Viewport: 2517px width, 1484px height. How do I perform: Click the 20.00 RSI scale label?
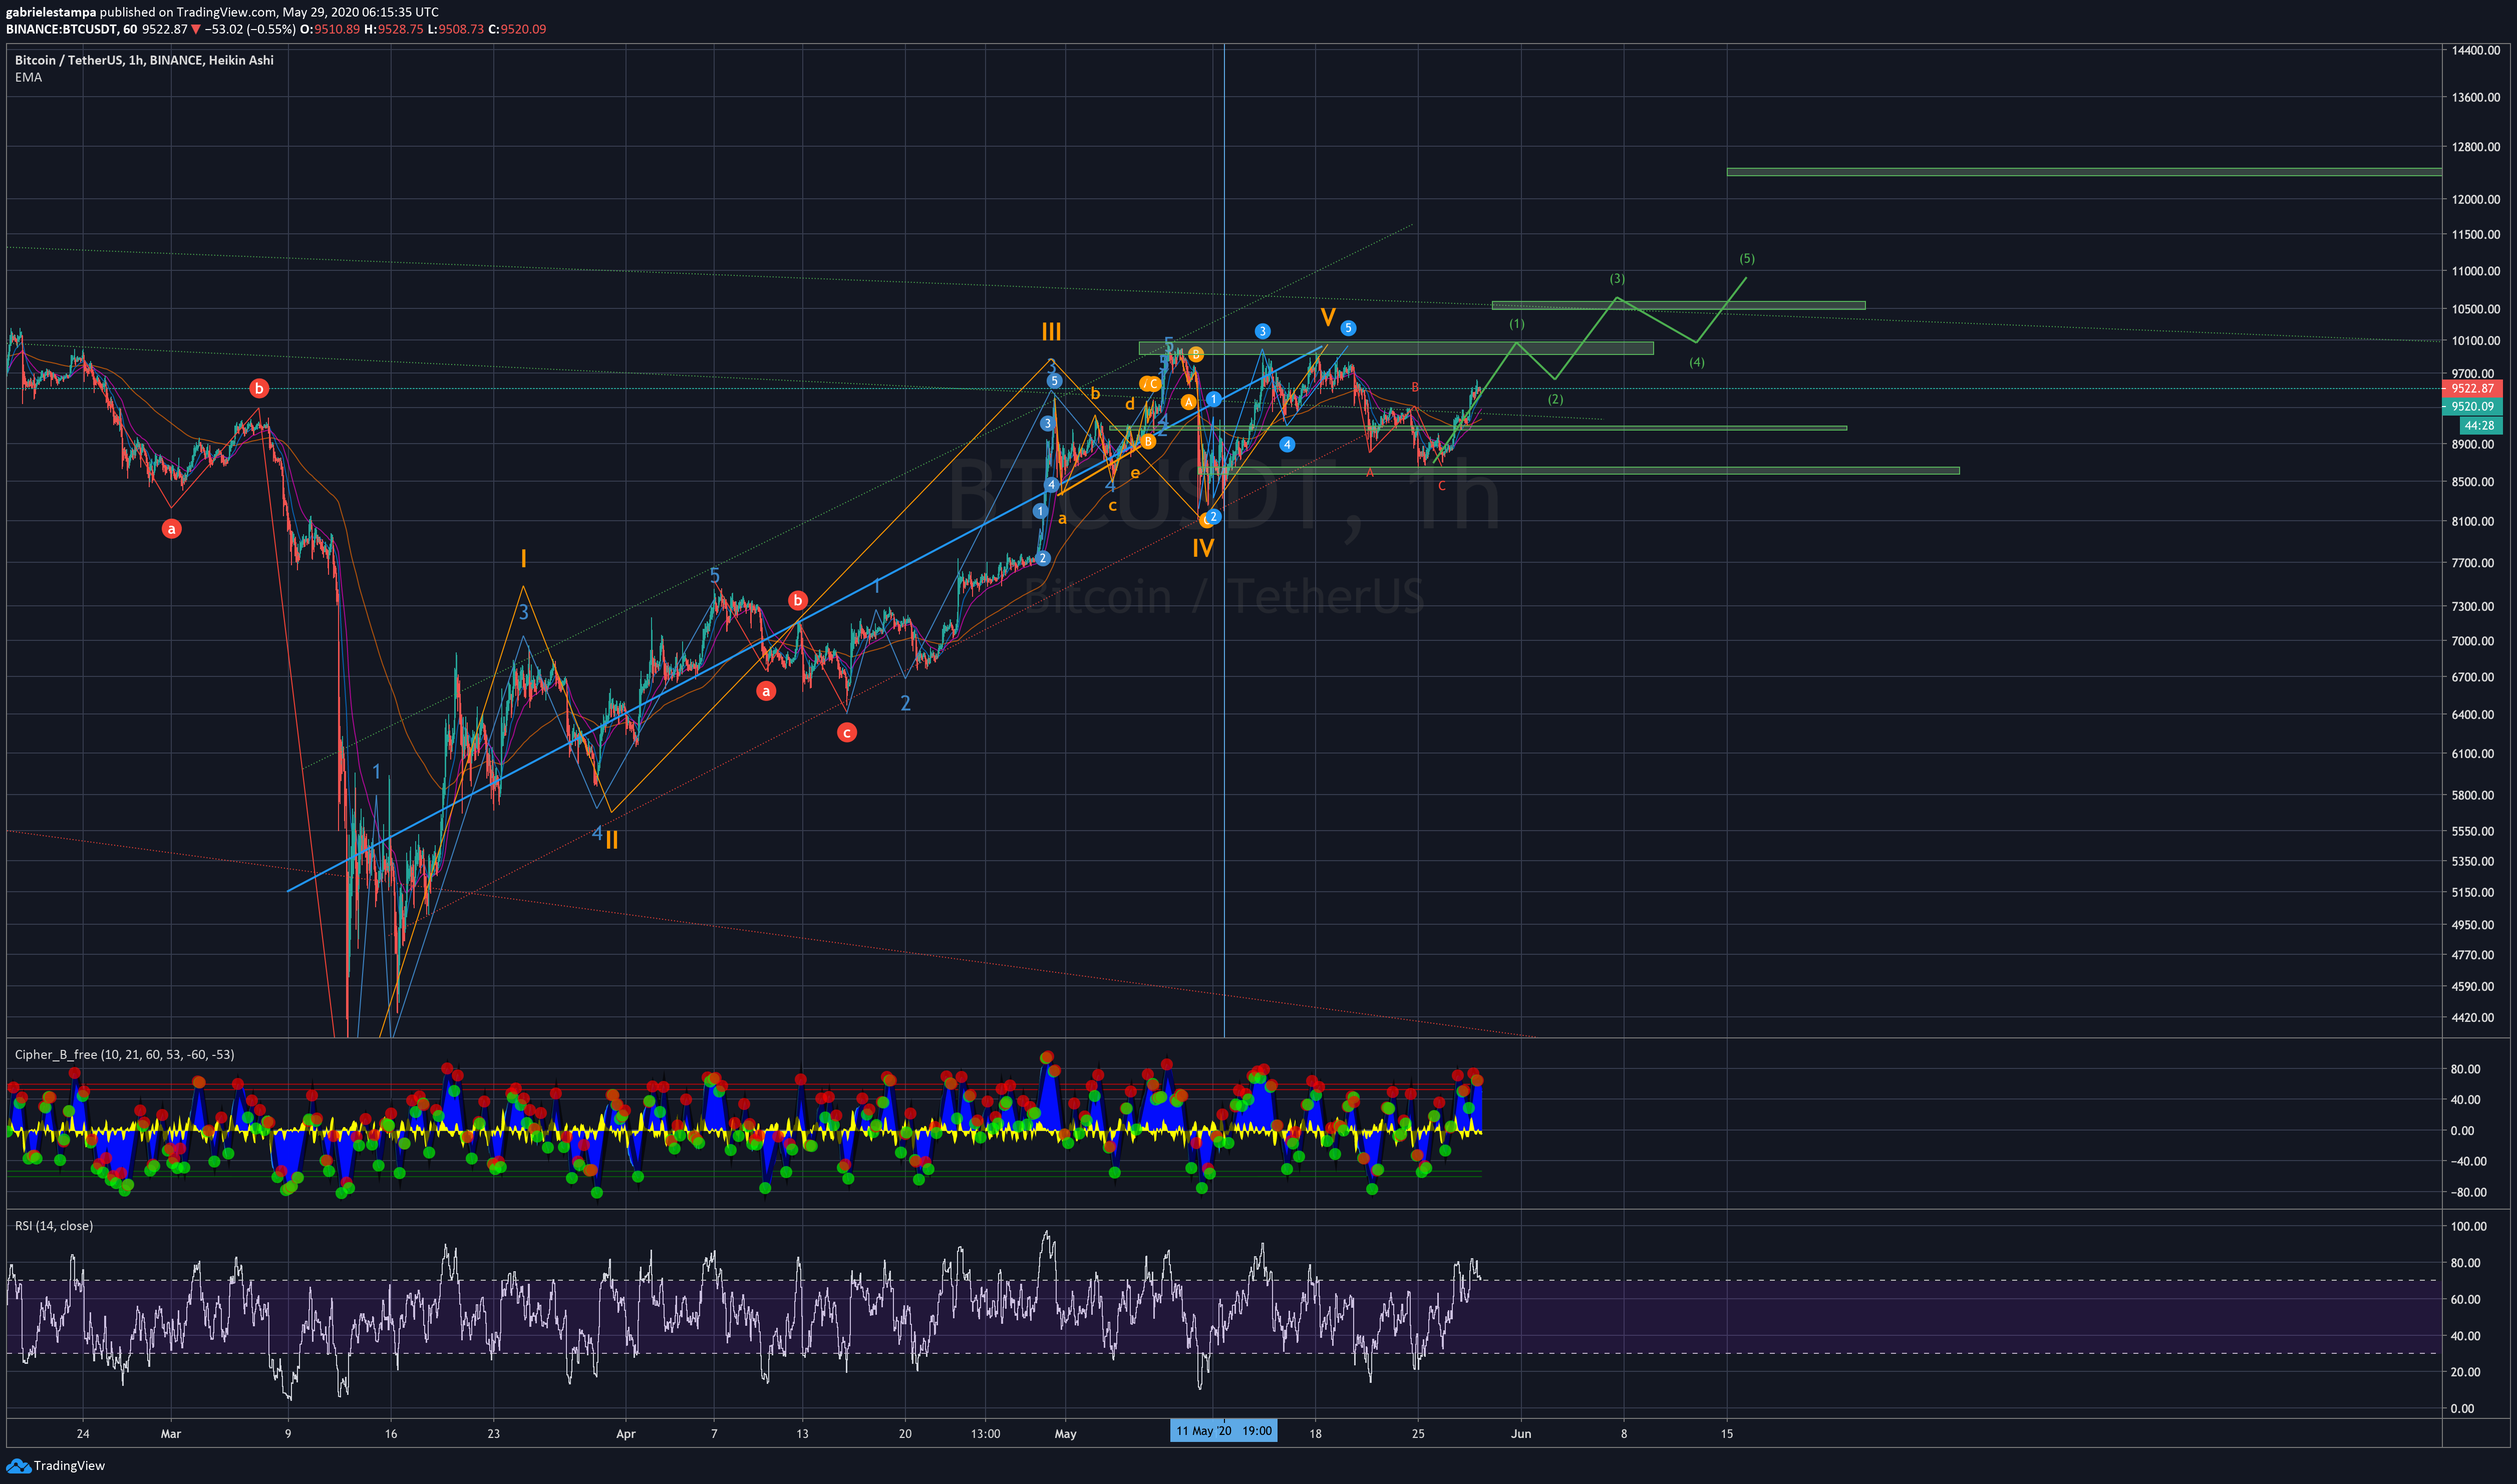[x=2465, y=1372]
